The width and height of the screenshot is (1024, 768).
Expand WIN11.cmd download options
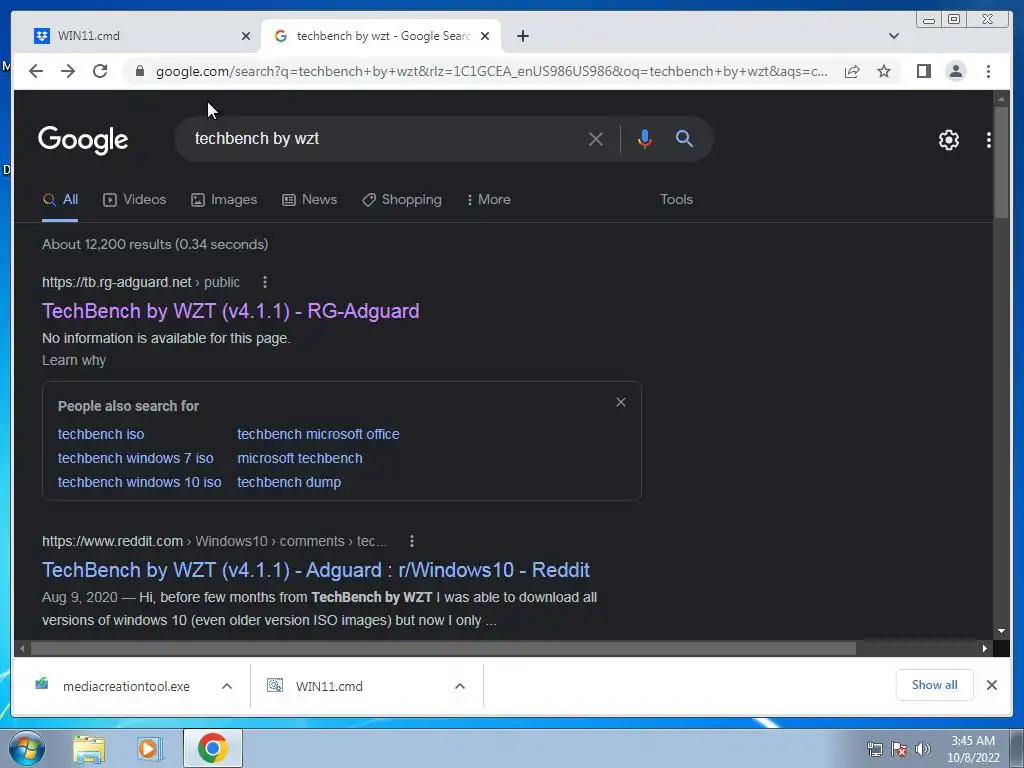pyautogui.click(x=460, y=686)
